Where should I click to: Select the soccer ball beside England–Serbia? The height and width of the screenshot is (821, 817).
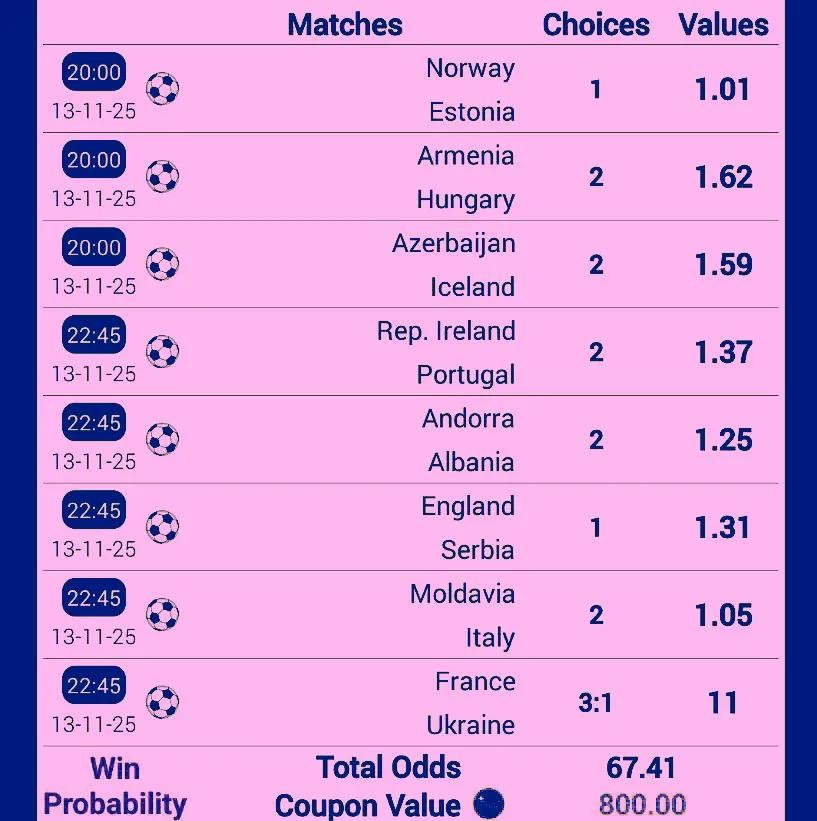click(162, 527)
